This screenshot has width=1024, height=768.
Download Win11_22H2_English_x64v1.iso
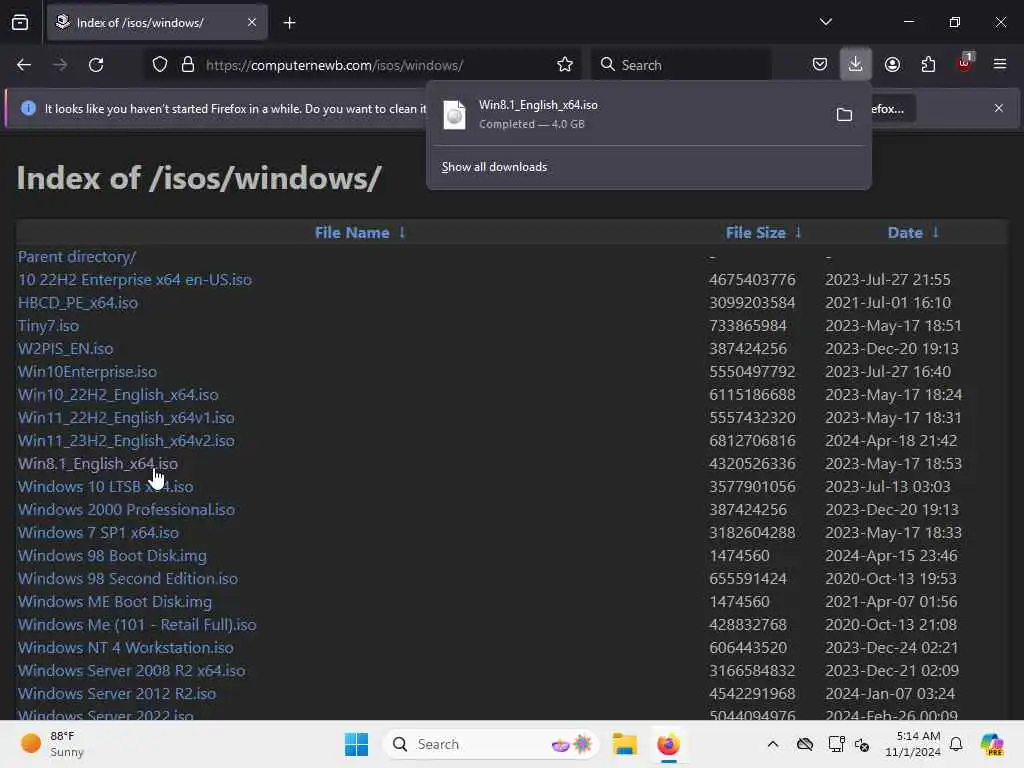click(126, 417)
